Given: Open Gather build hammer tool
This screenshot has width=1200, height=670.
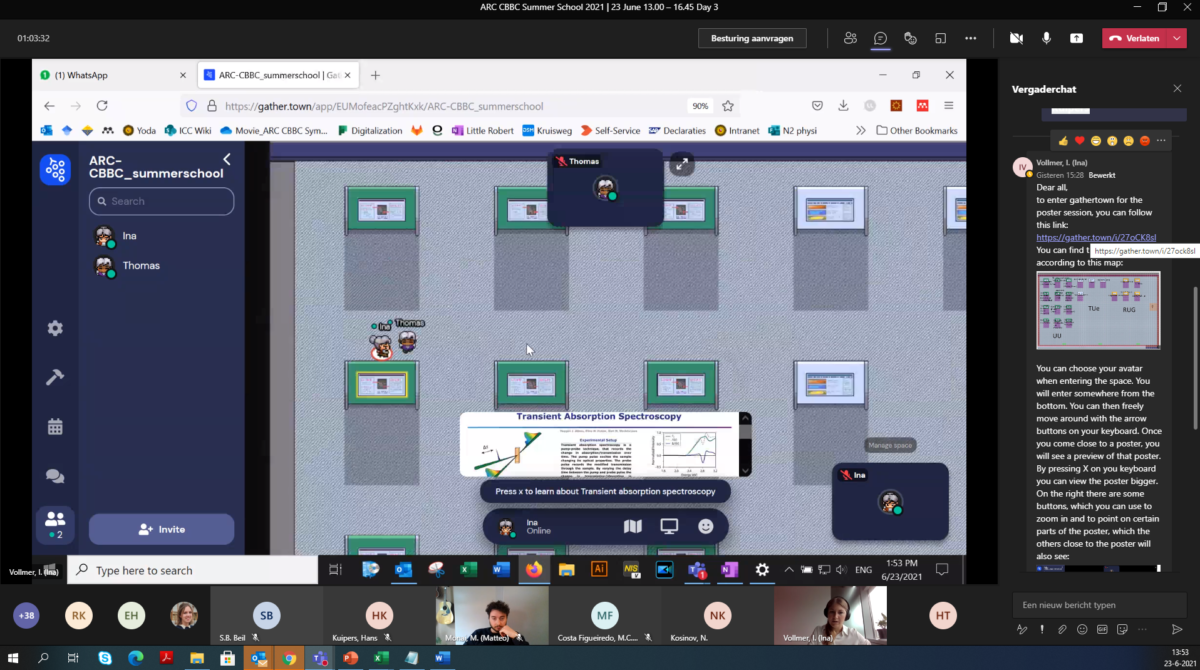Looking at the screenshot, I should (x=55, y=377).
